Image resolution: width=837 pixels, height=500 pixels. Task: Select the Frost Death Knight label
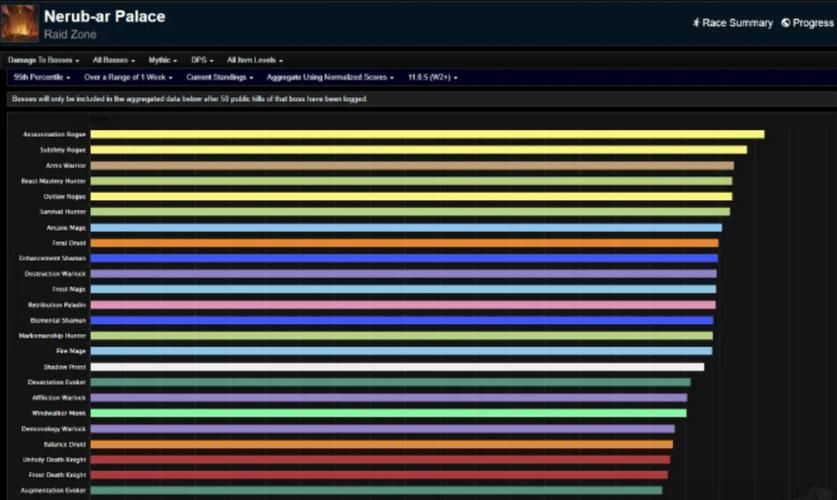[57, 475]
